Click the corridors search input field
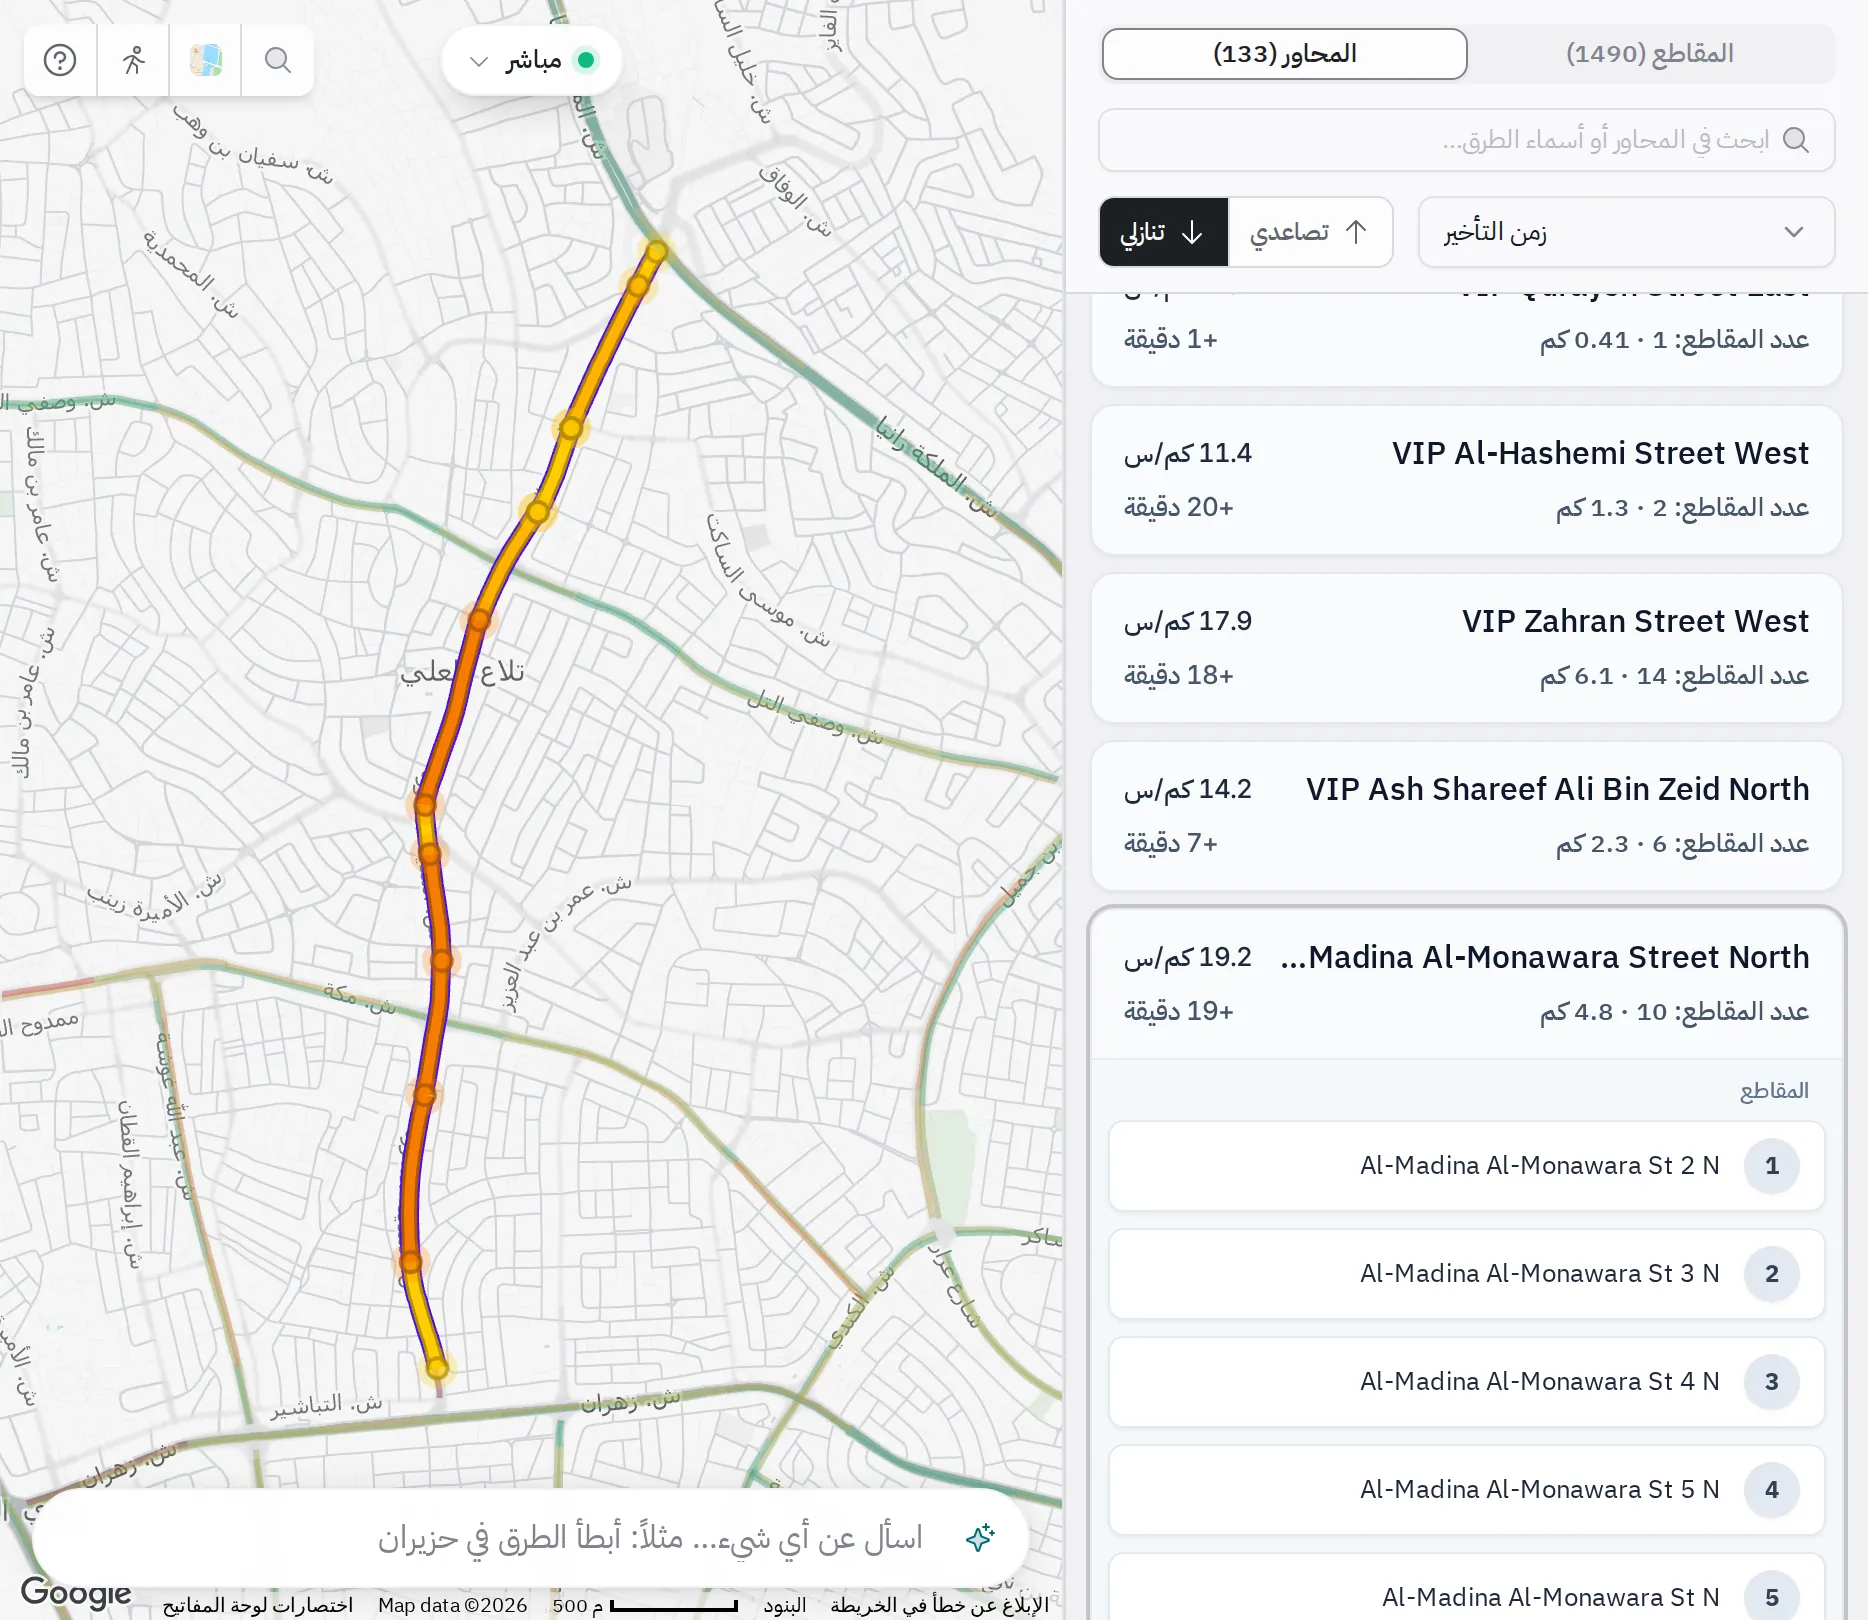Viewport: 1868px width, 1620px height. point(1466,140)
